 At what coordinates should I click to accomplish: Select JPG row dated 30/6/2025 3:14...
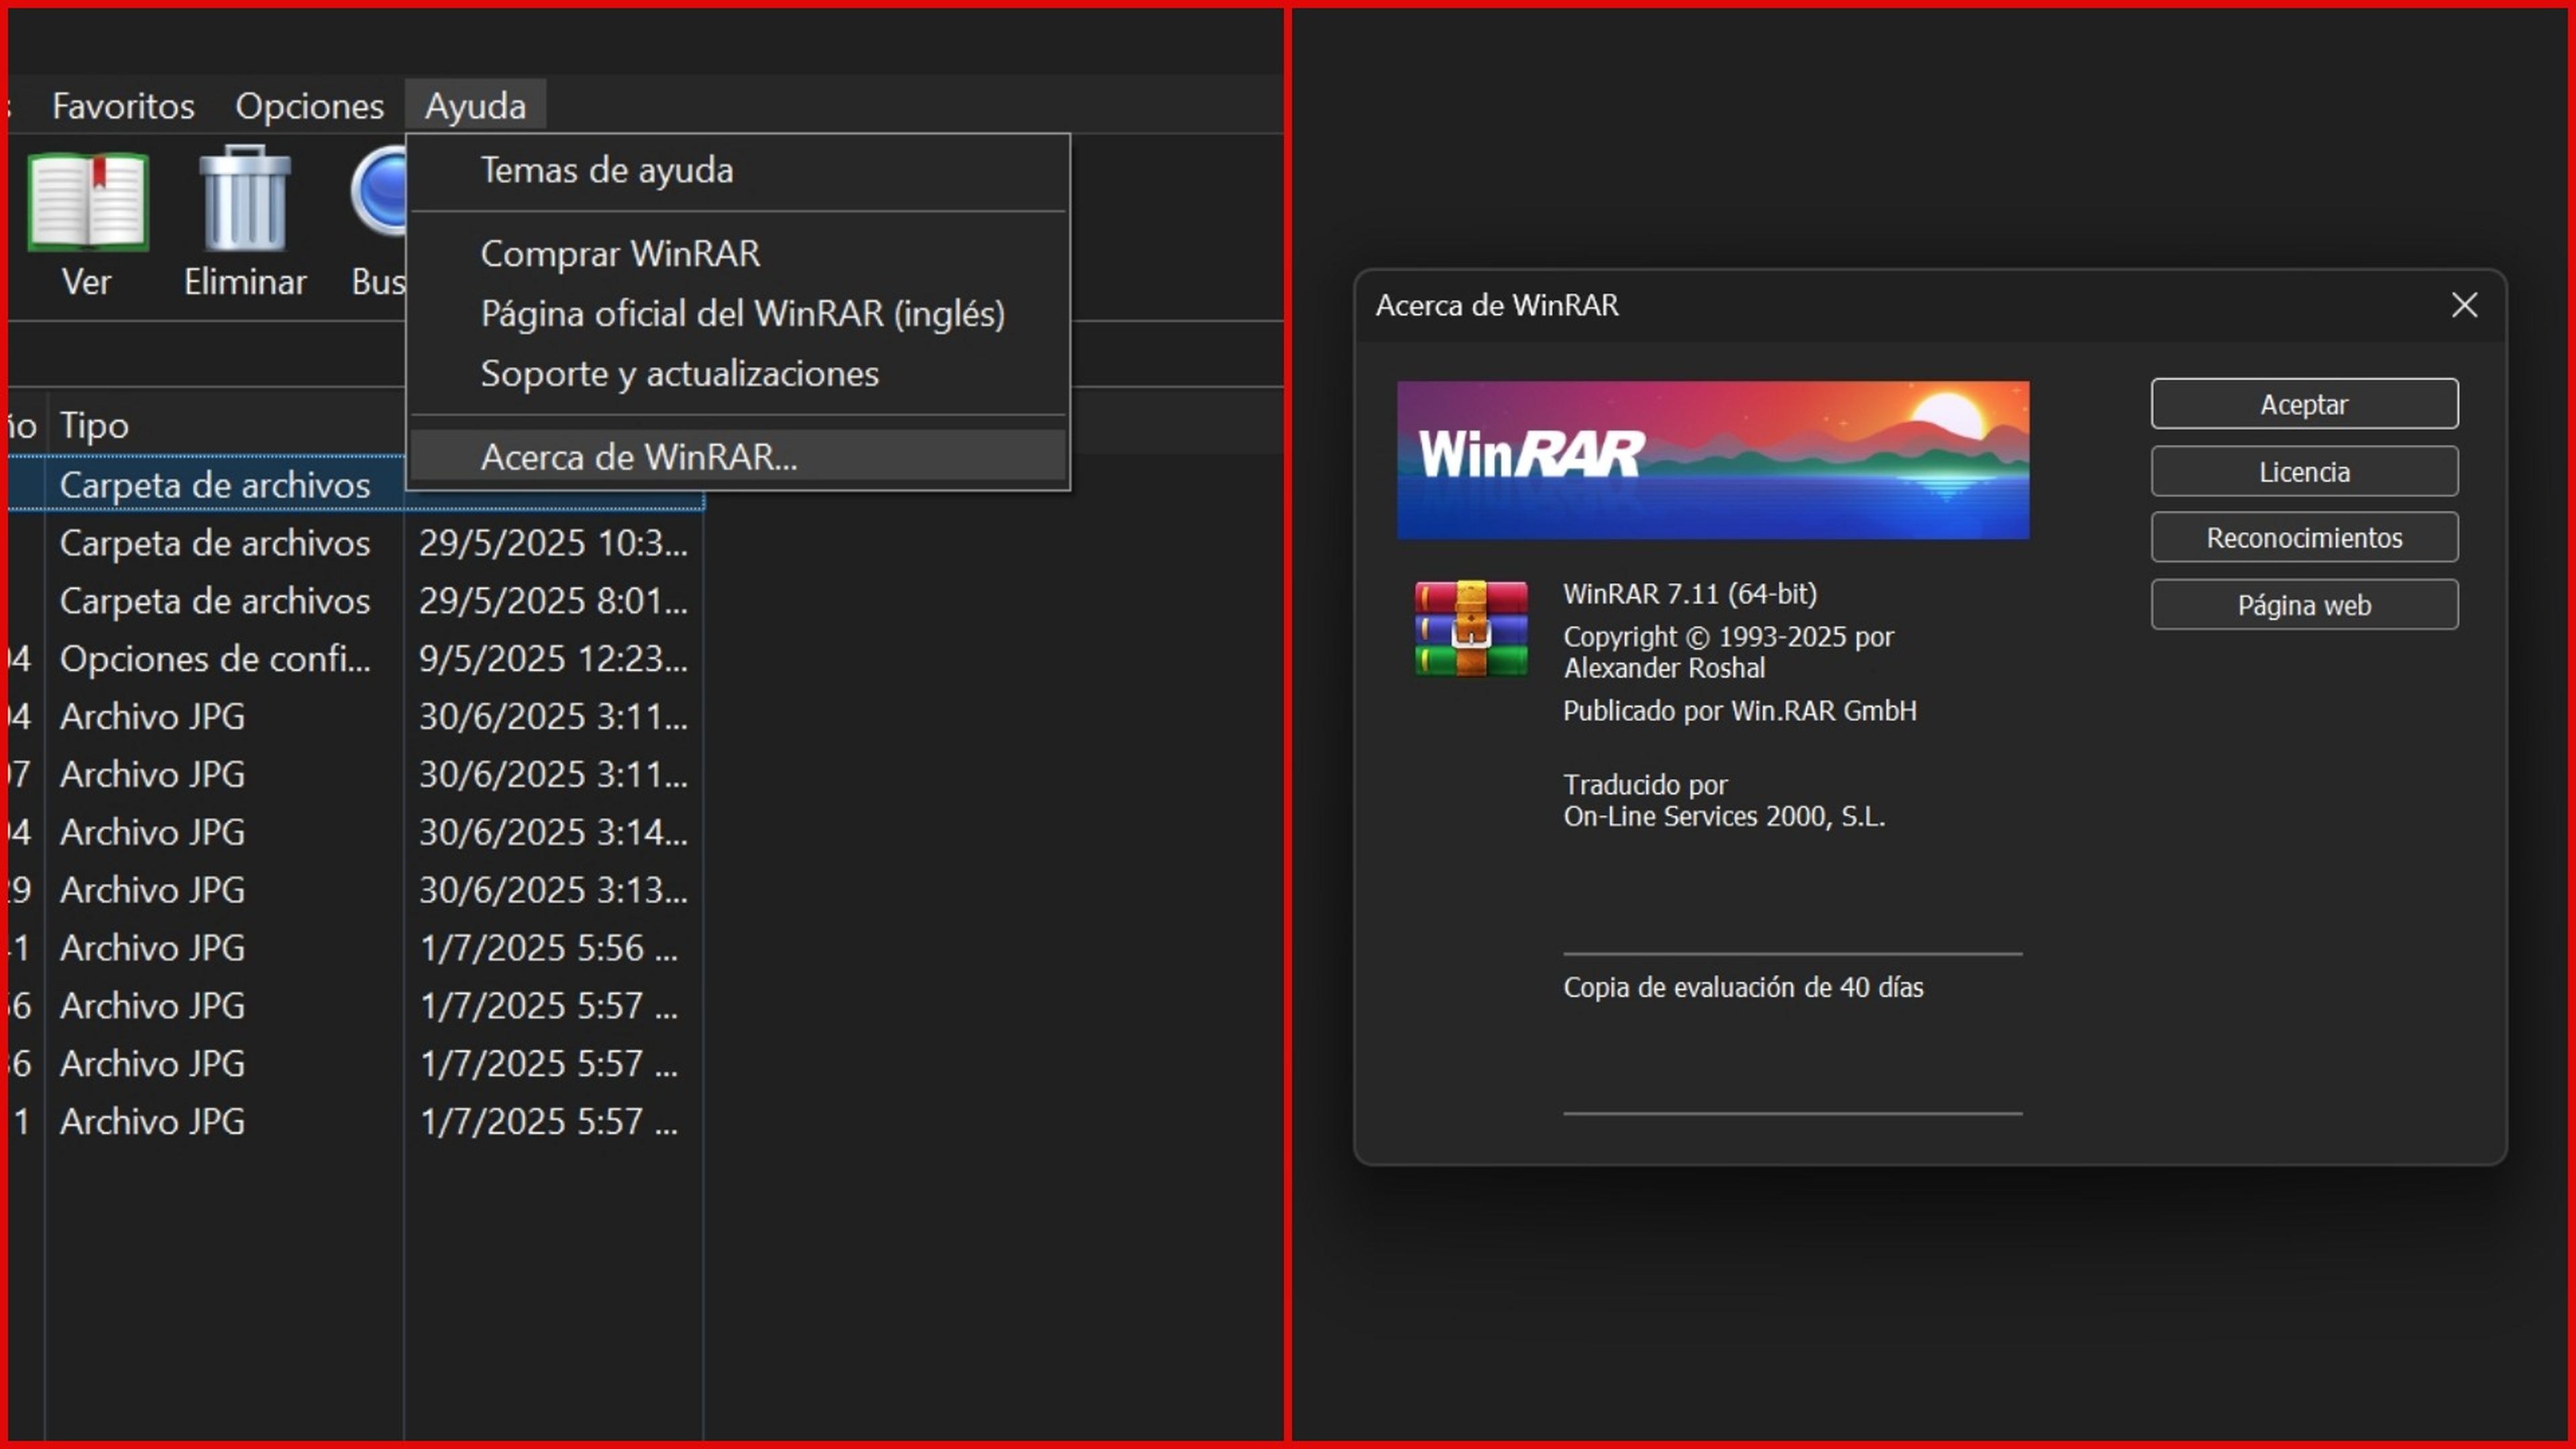[x=355, y=832]
